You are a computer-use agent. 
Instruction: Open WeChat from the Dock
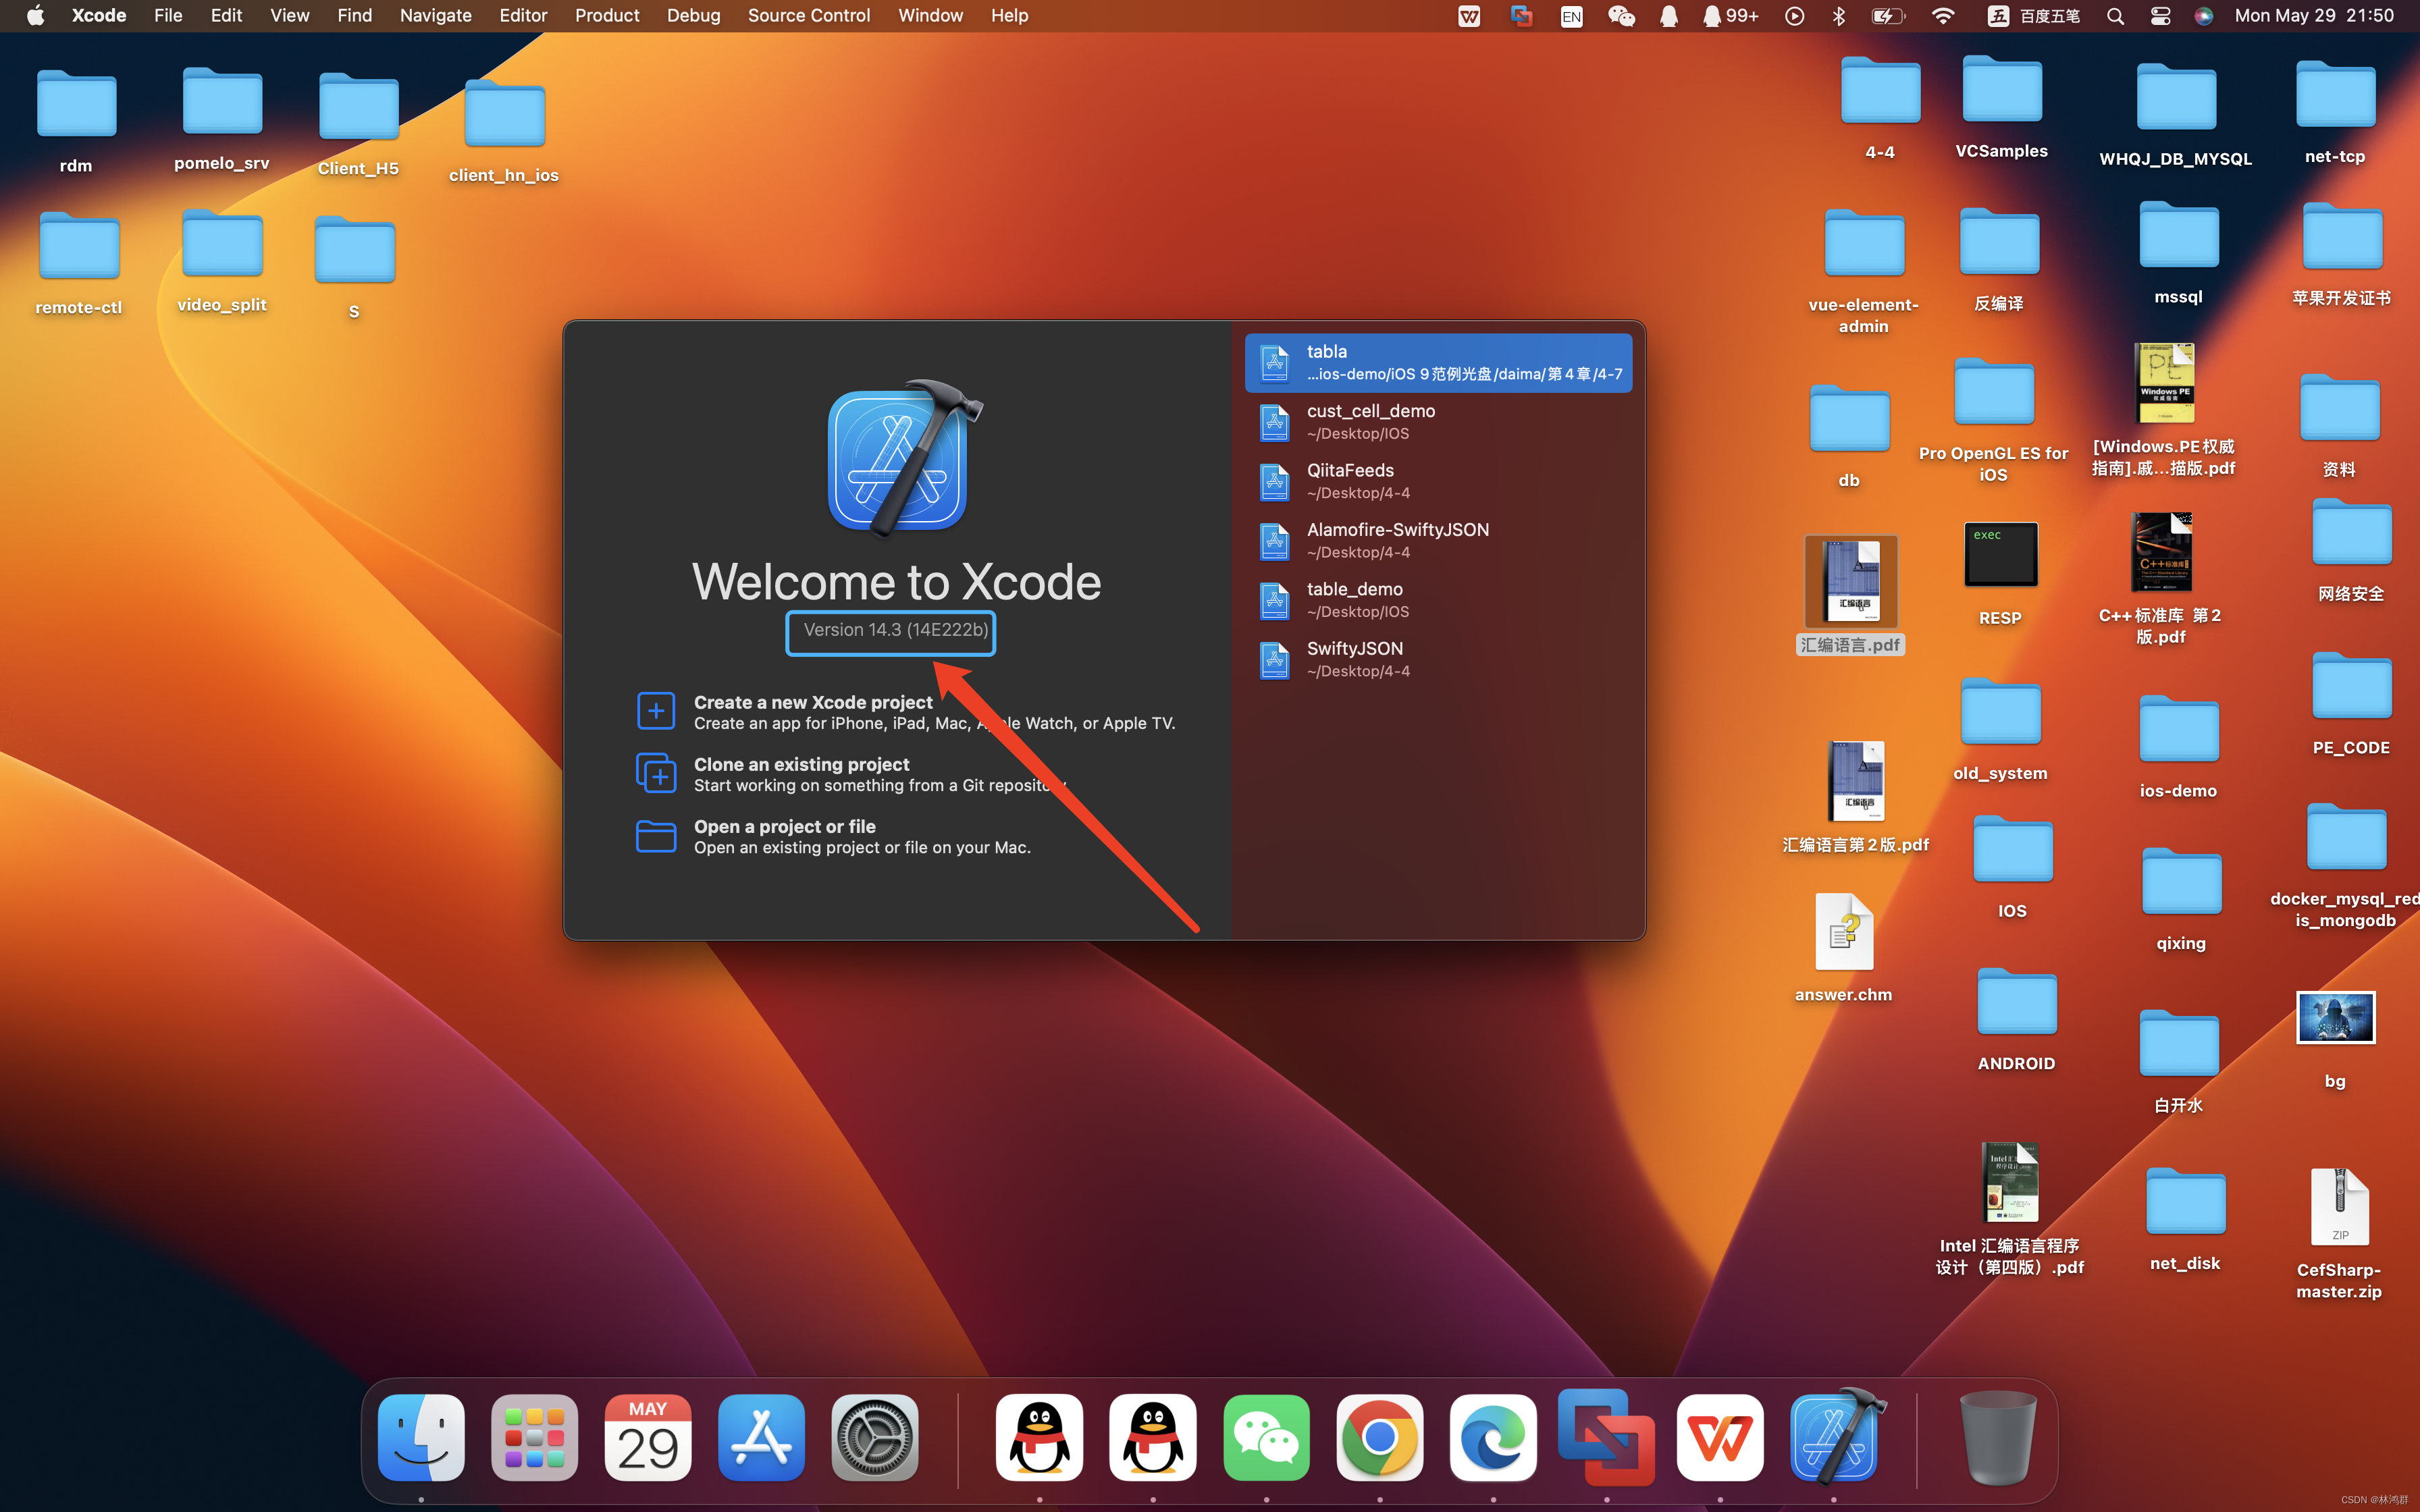point(1266,1437)
